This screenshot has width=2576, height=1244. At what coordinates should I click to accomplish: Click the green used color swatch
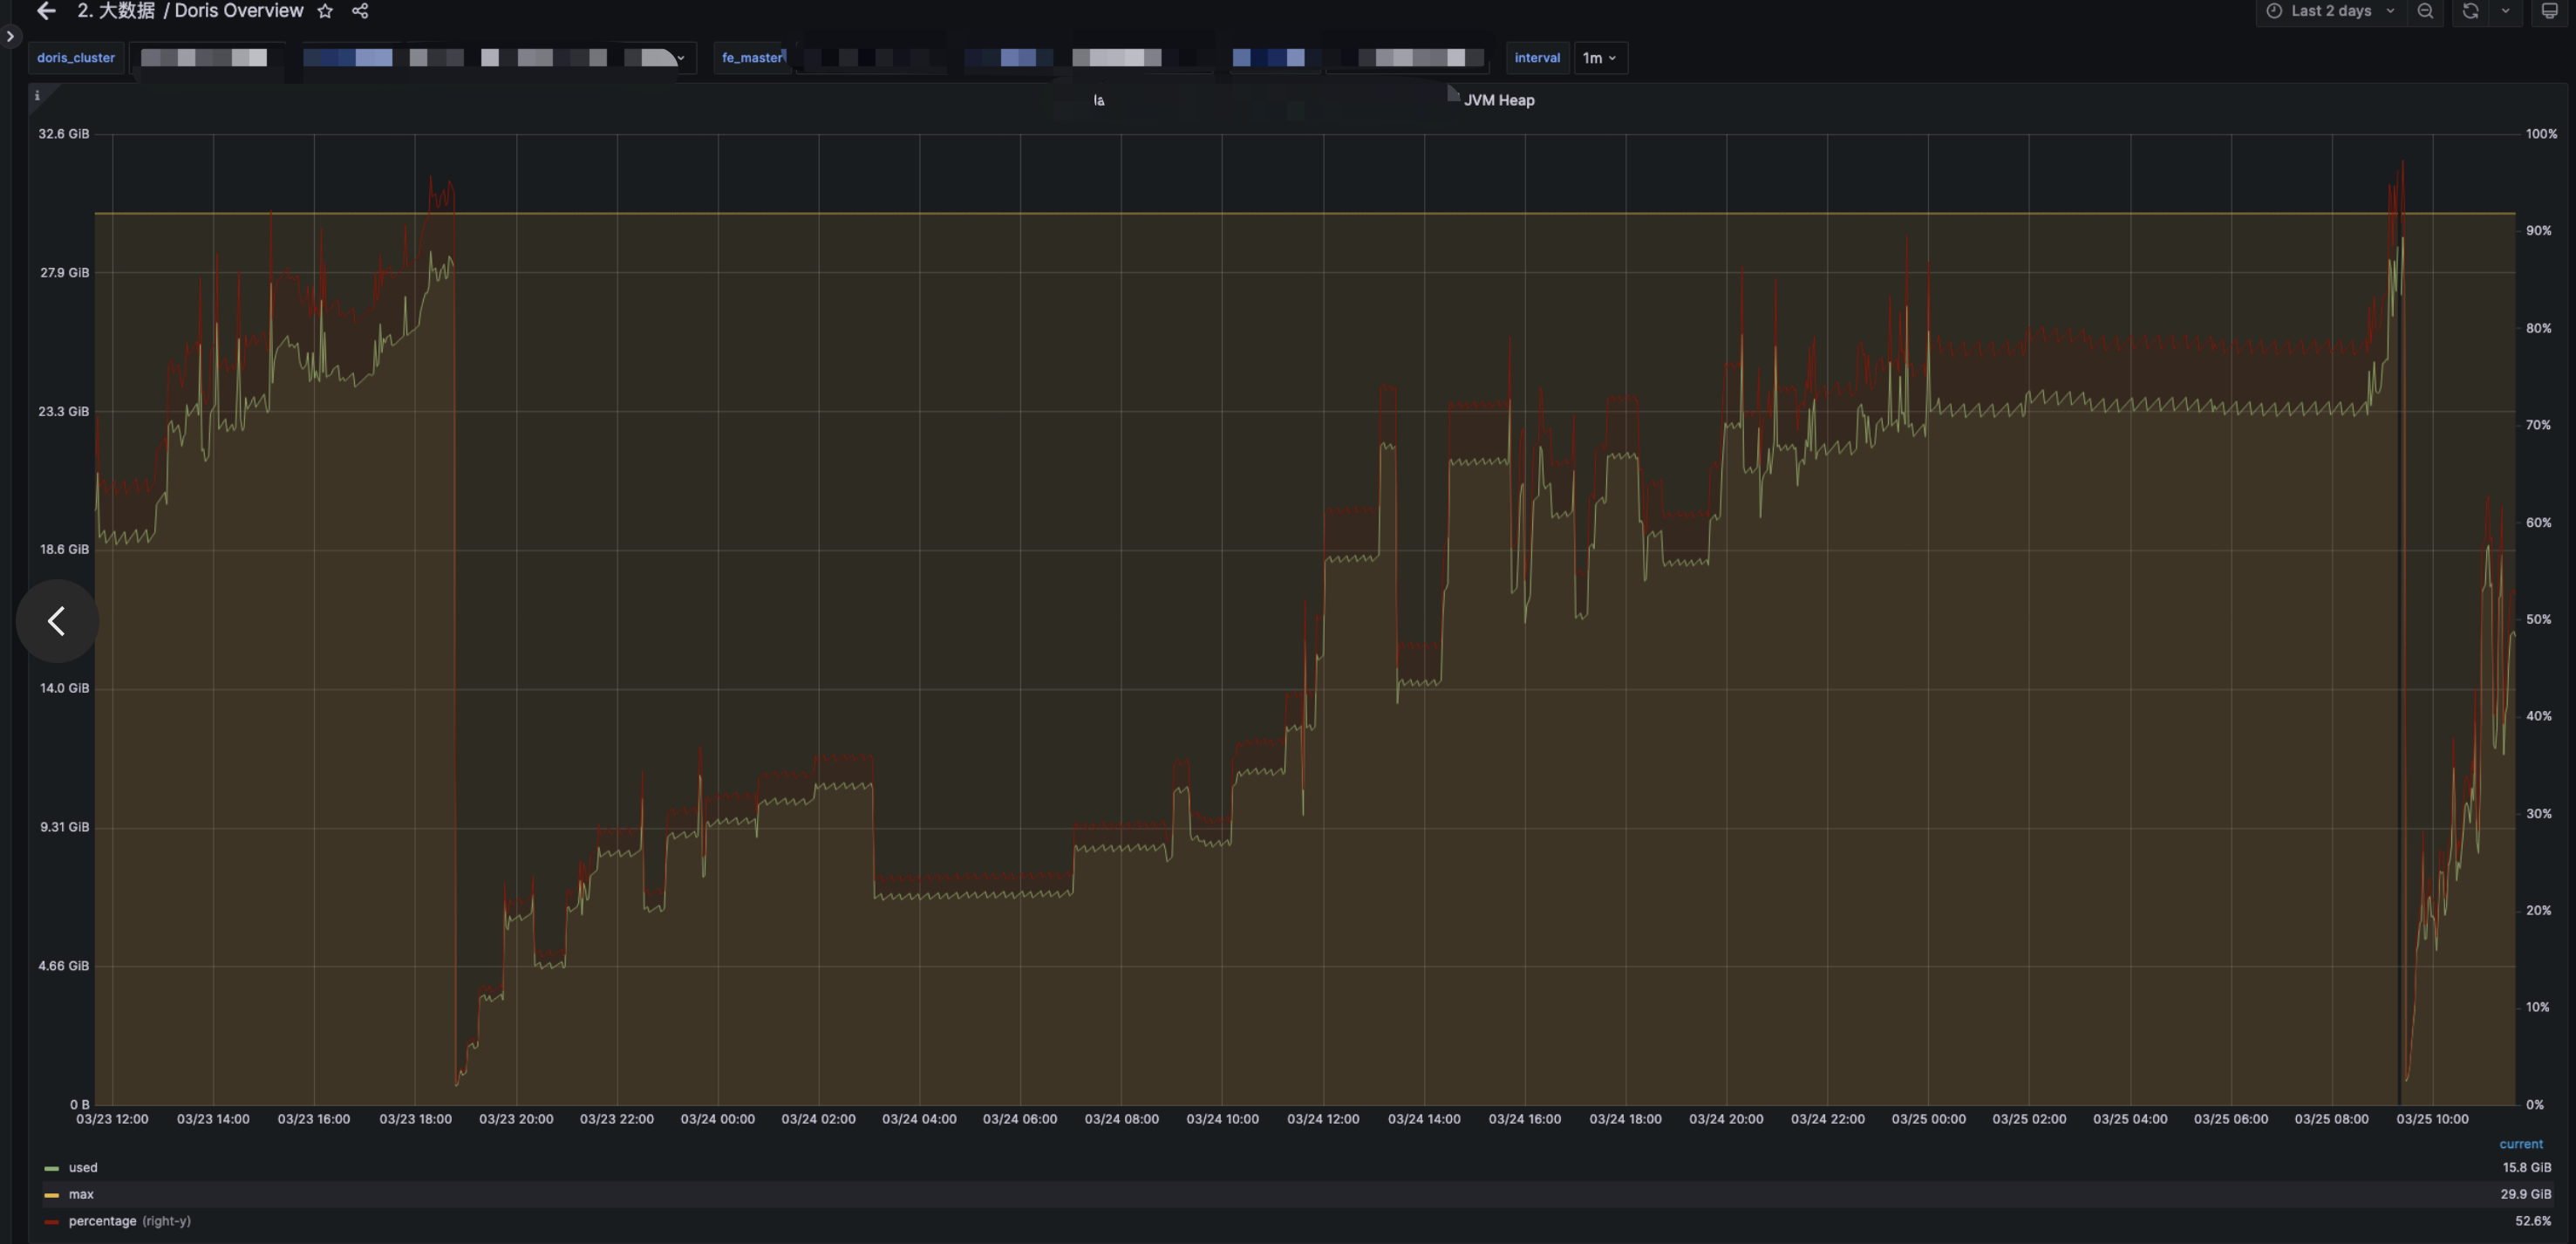52,1168
